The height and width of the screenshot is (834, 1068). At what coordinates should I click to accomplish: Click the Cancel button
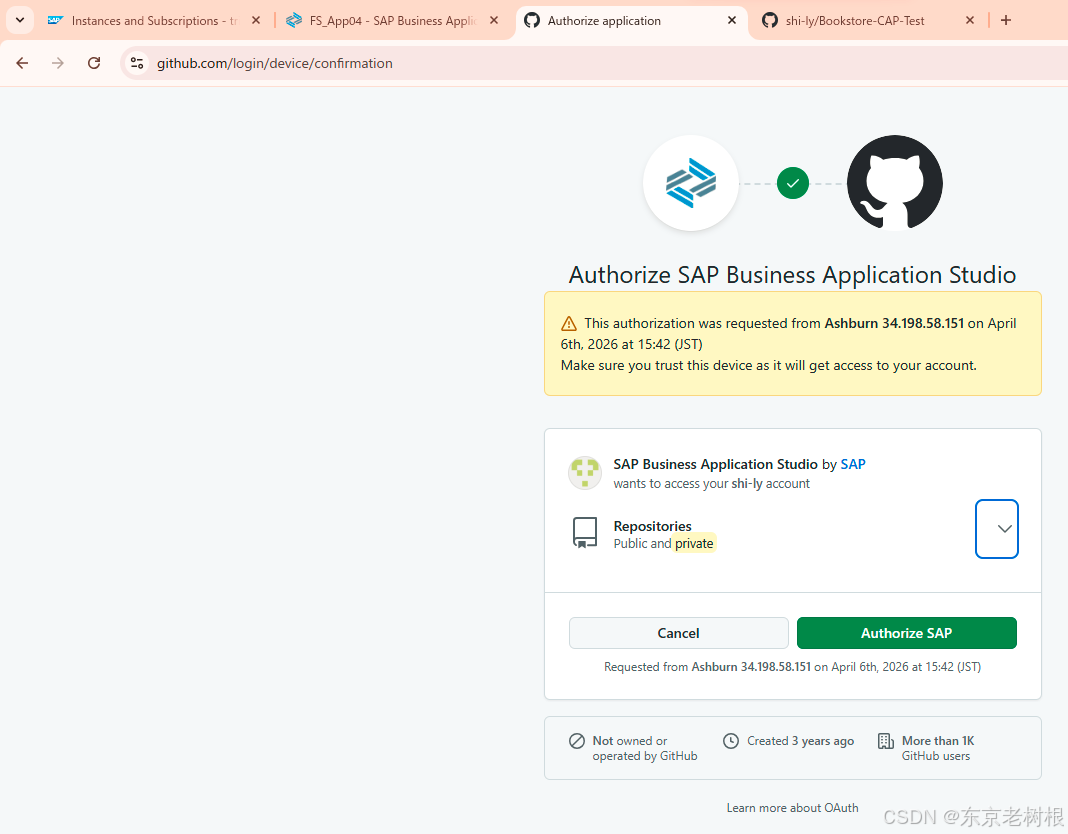click(x=678, y=633)
